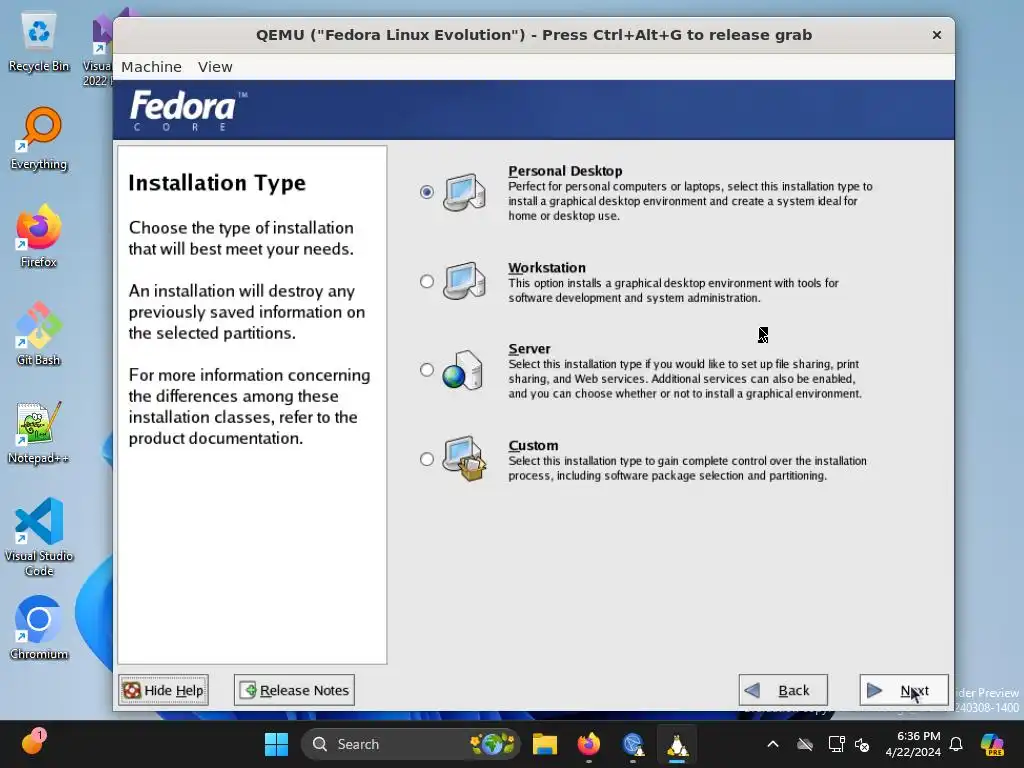Click the Workstation computer icon
1024x768 pixels.
pos(464,281)
